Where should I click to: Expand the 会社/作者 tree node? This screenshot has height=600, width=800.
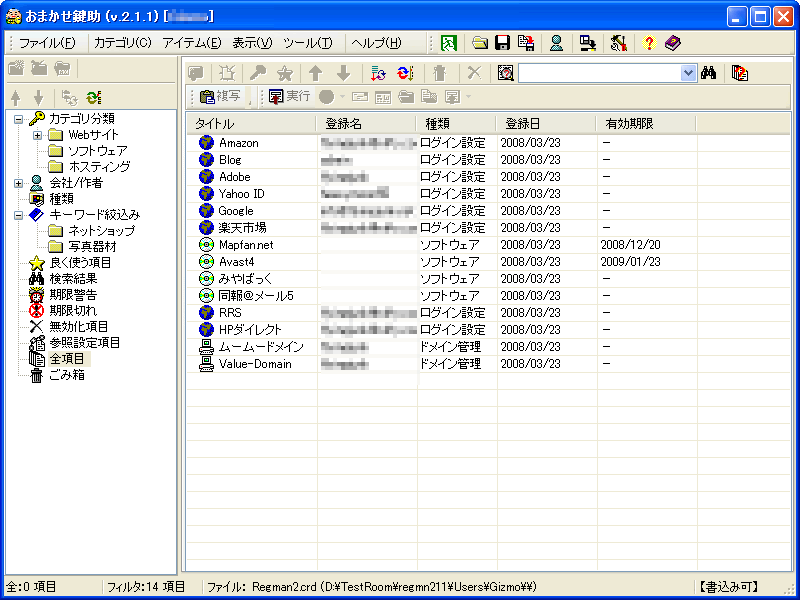click(x=19, y=183)
